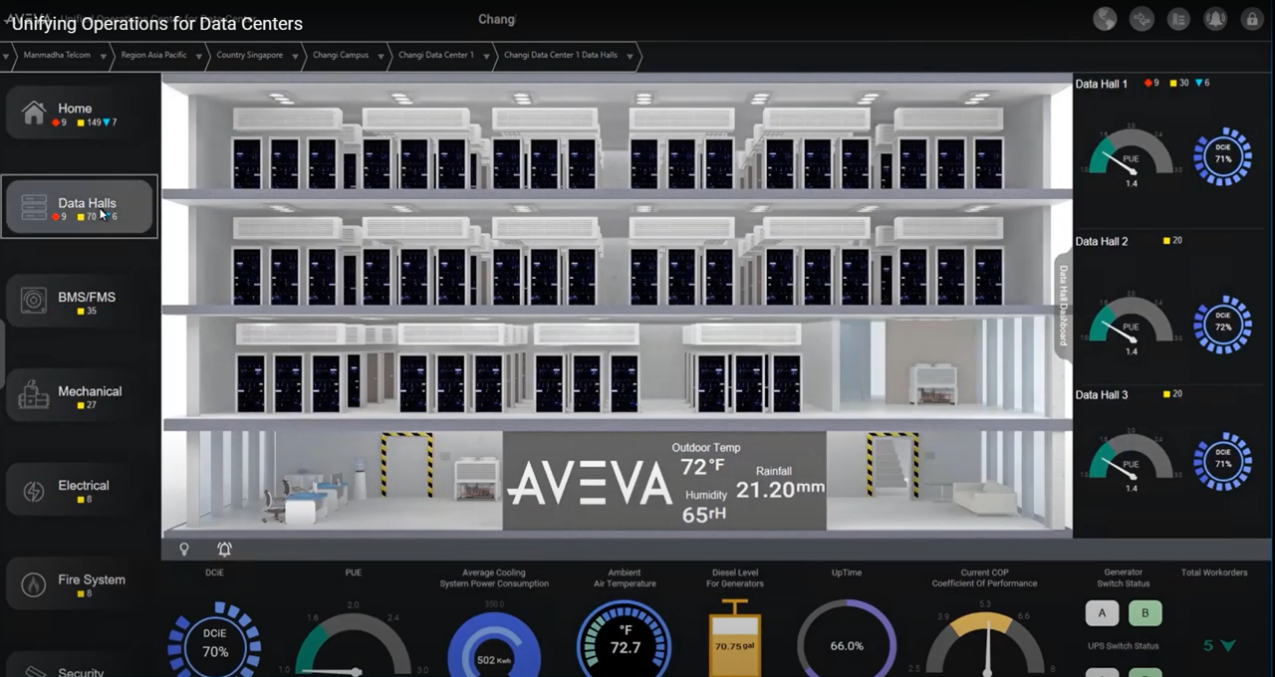The width and height of the screenshot is (1275, 677).
Task: Open the Manmadha Telcom breadcrumb dropdown
Action: coord(102,56)
